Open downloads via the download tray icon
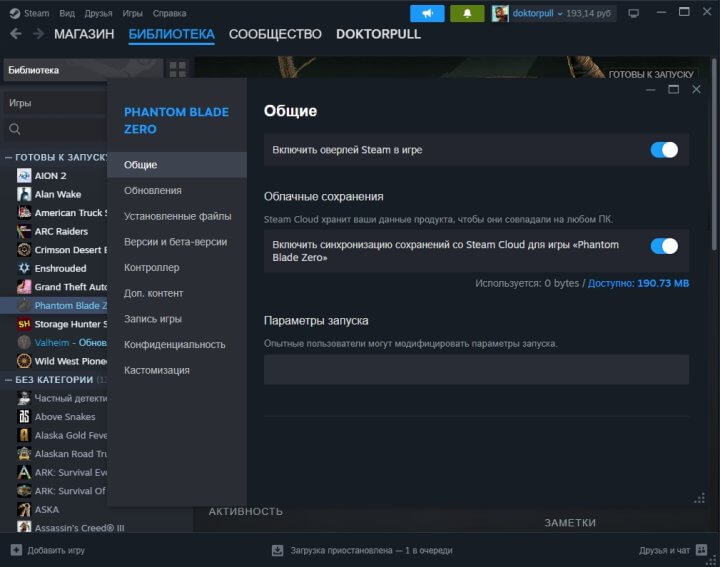Screen dimensions: 720x567 click(277, 550)
